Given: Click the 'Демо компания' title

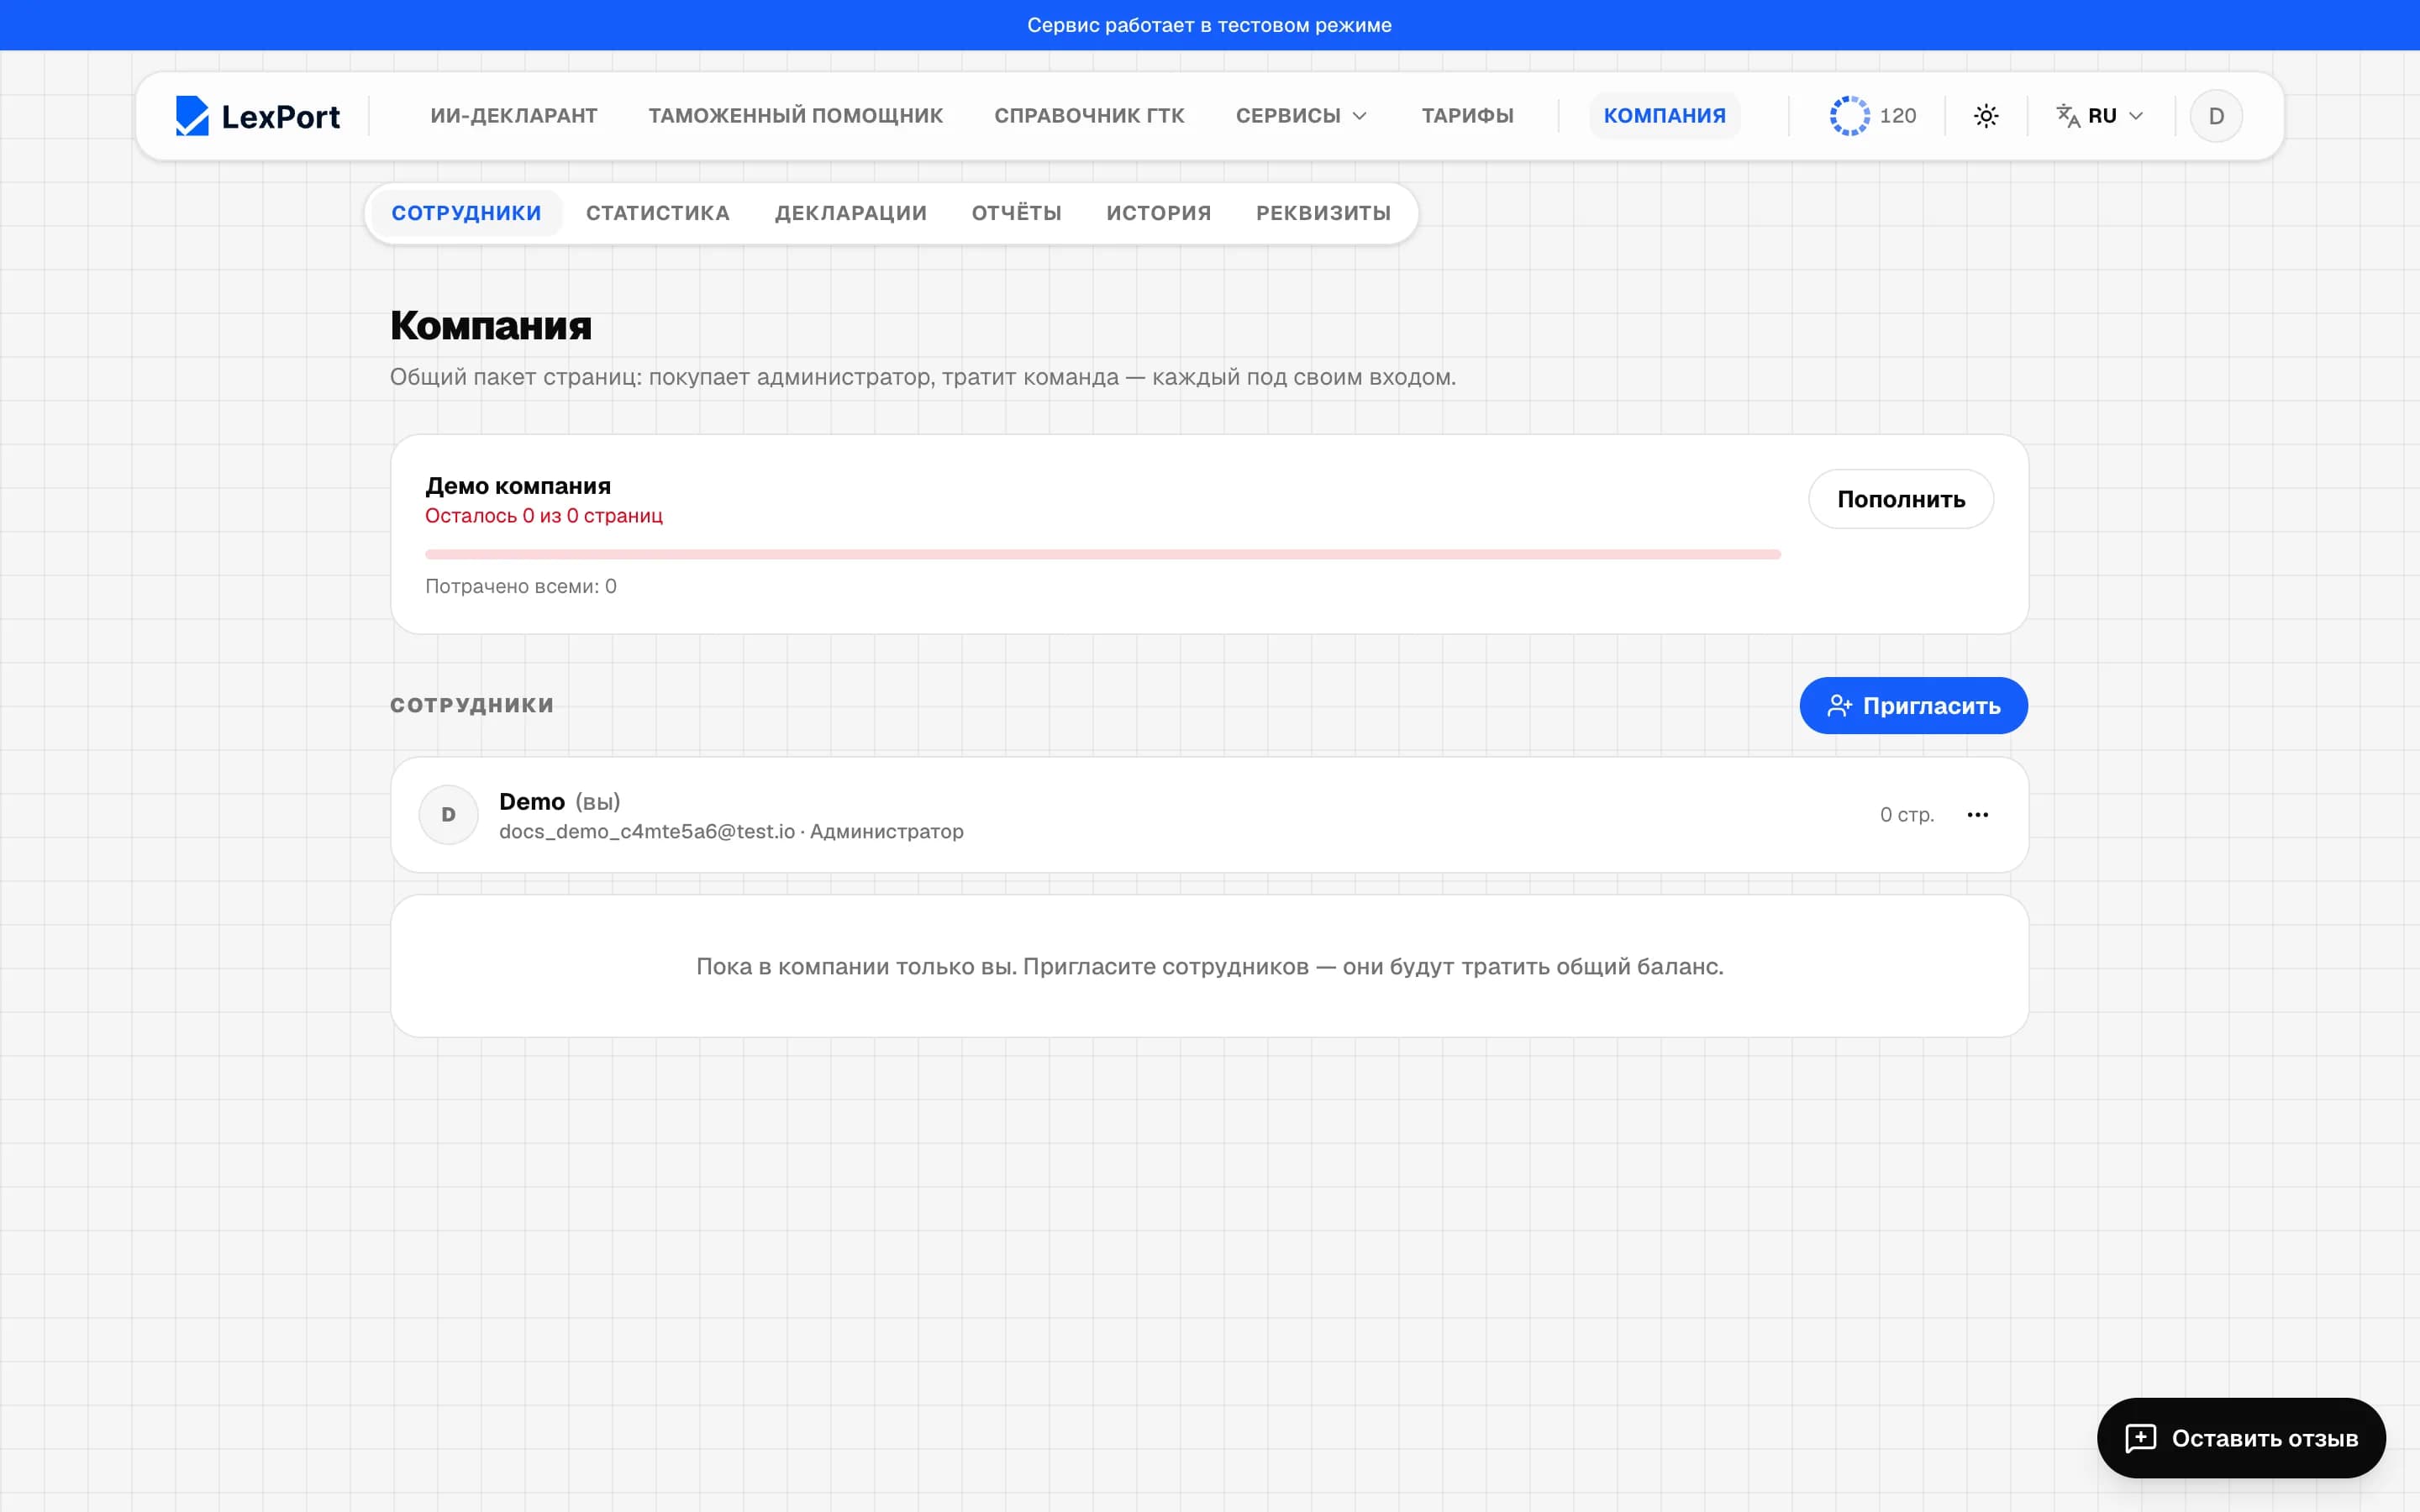Looking at the screenshot, I should tap(518, 486).
